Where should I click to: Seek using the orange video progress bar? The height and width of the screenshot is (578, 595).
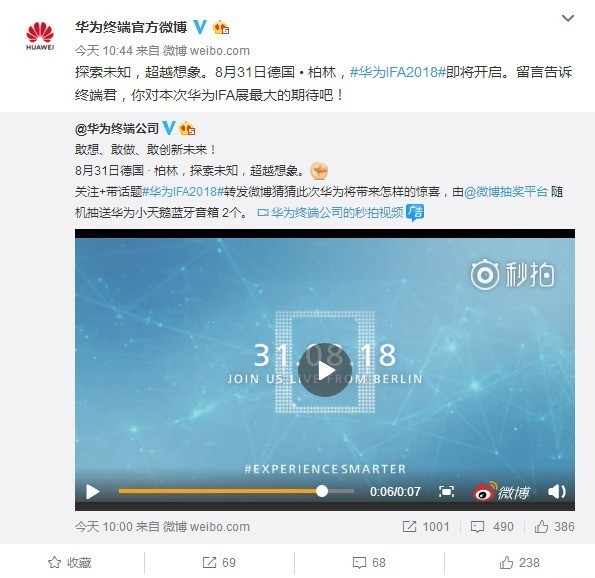point(236,491)
